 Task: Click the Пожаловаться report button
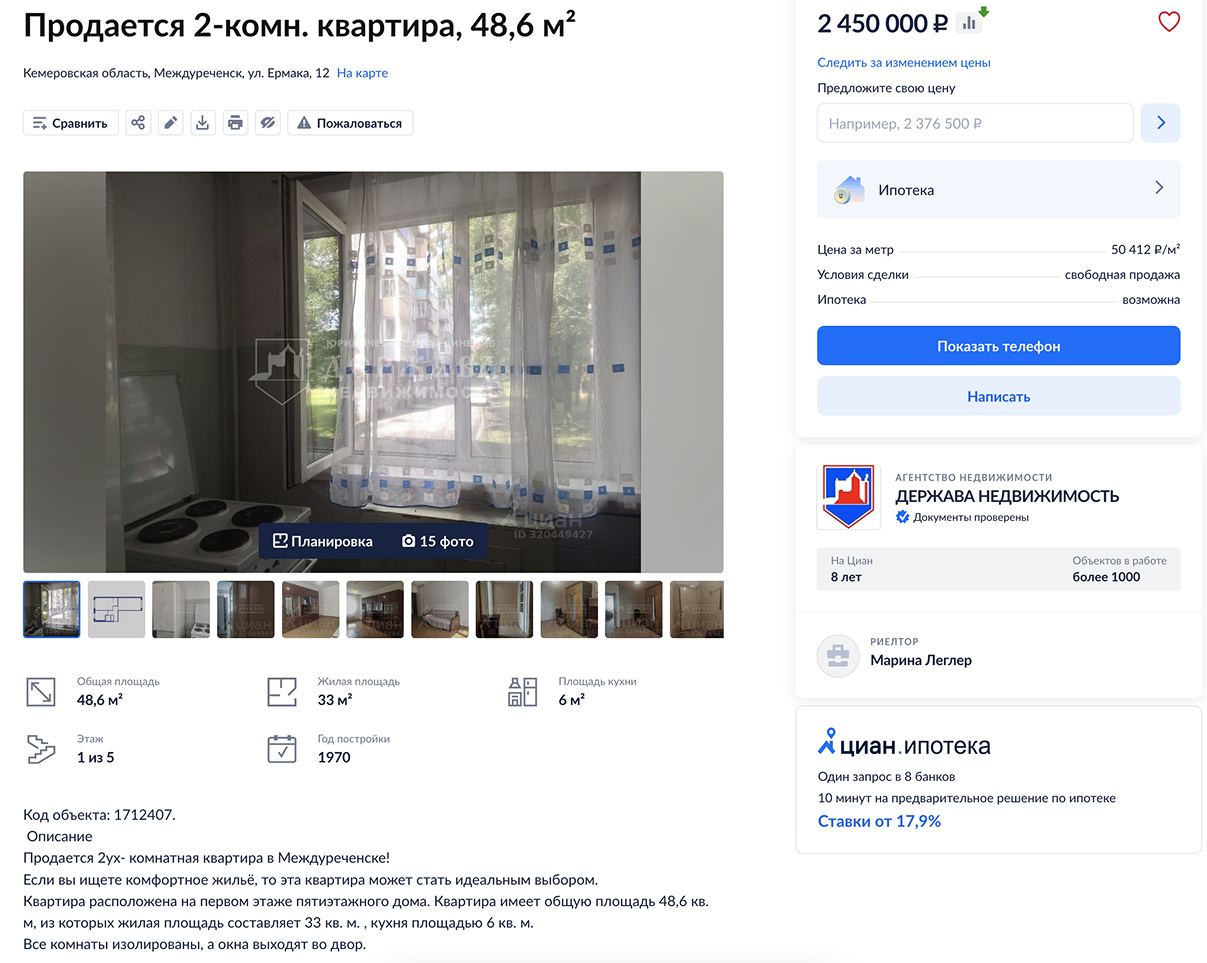pos(350,123)
